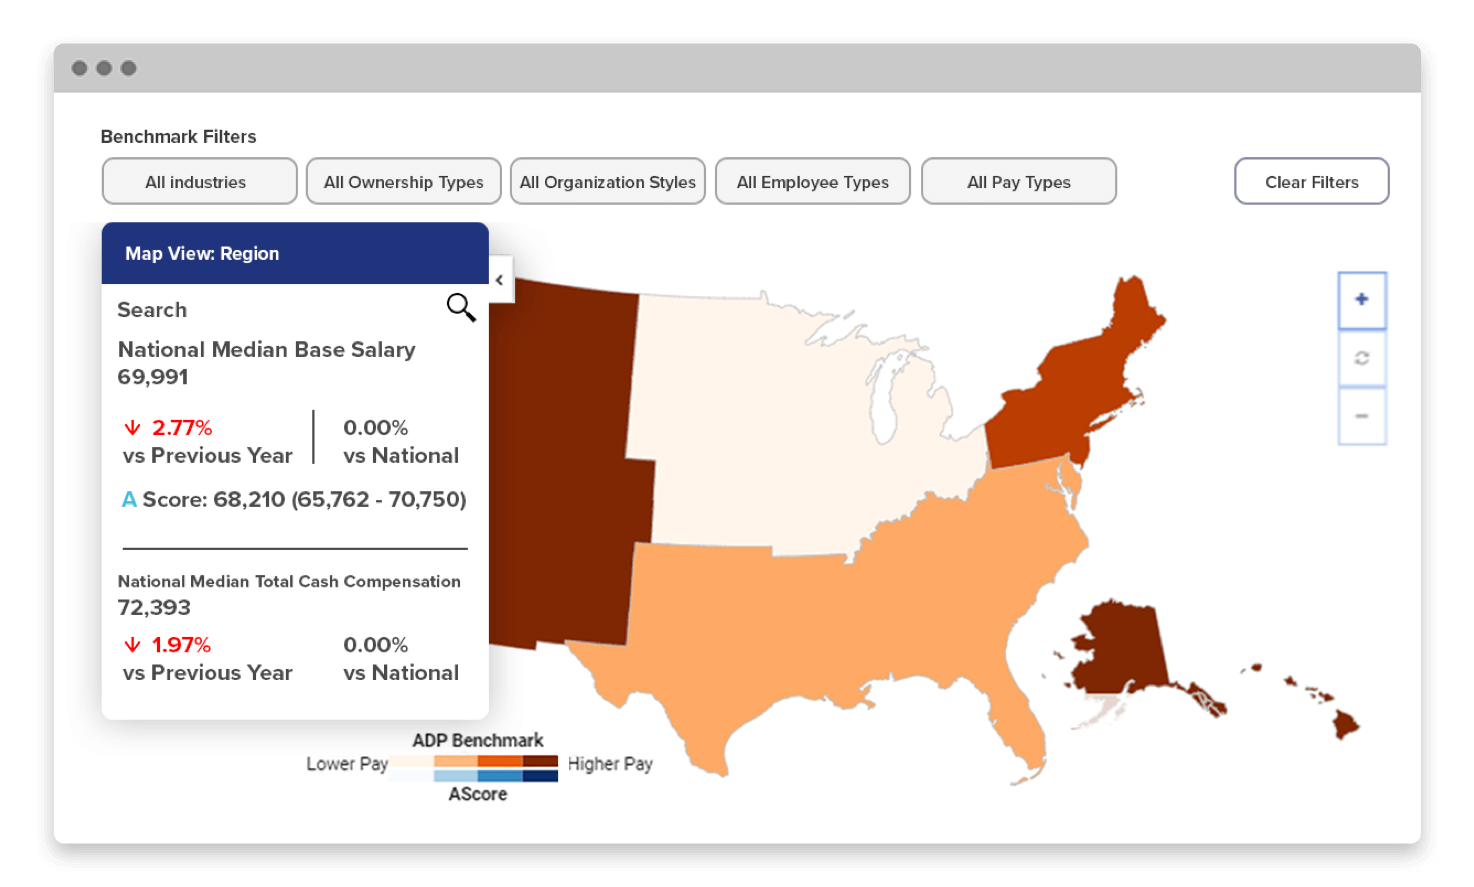This screenshot has width=1474, height=887.
Task: Click the Map View: Region header
Action: click(201, 253)
